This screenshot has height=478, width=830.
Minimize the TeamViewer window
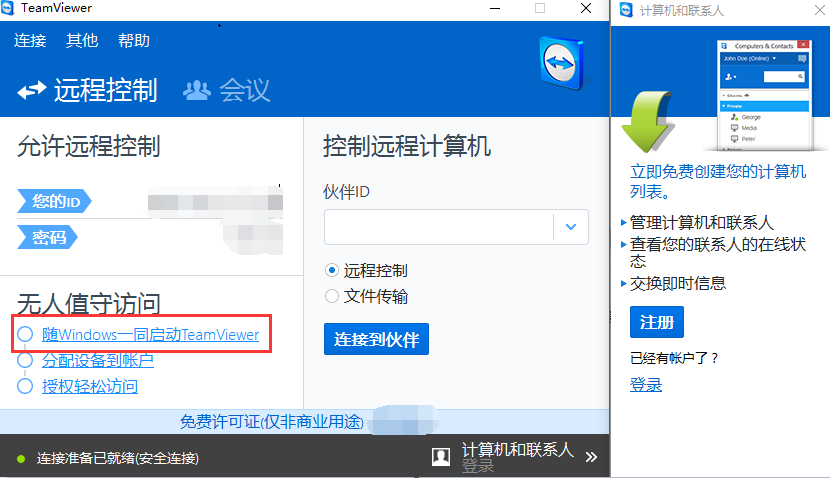[495, 8]
